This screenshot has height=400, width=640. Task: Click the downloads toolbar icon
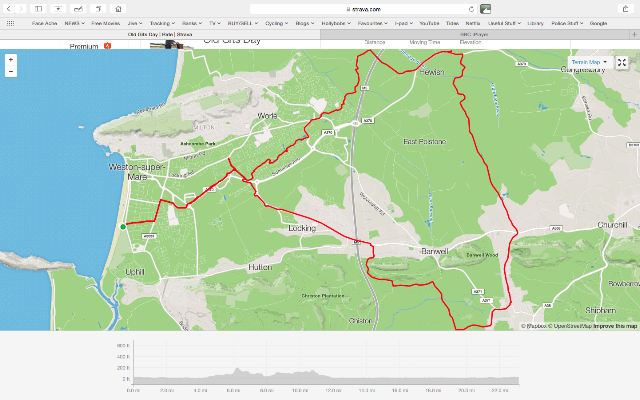(58, 9)
